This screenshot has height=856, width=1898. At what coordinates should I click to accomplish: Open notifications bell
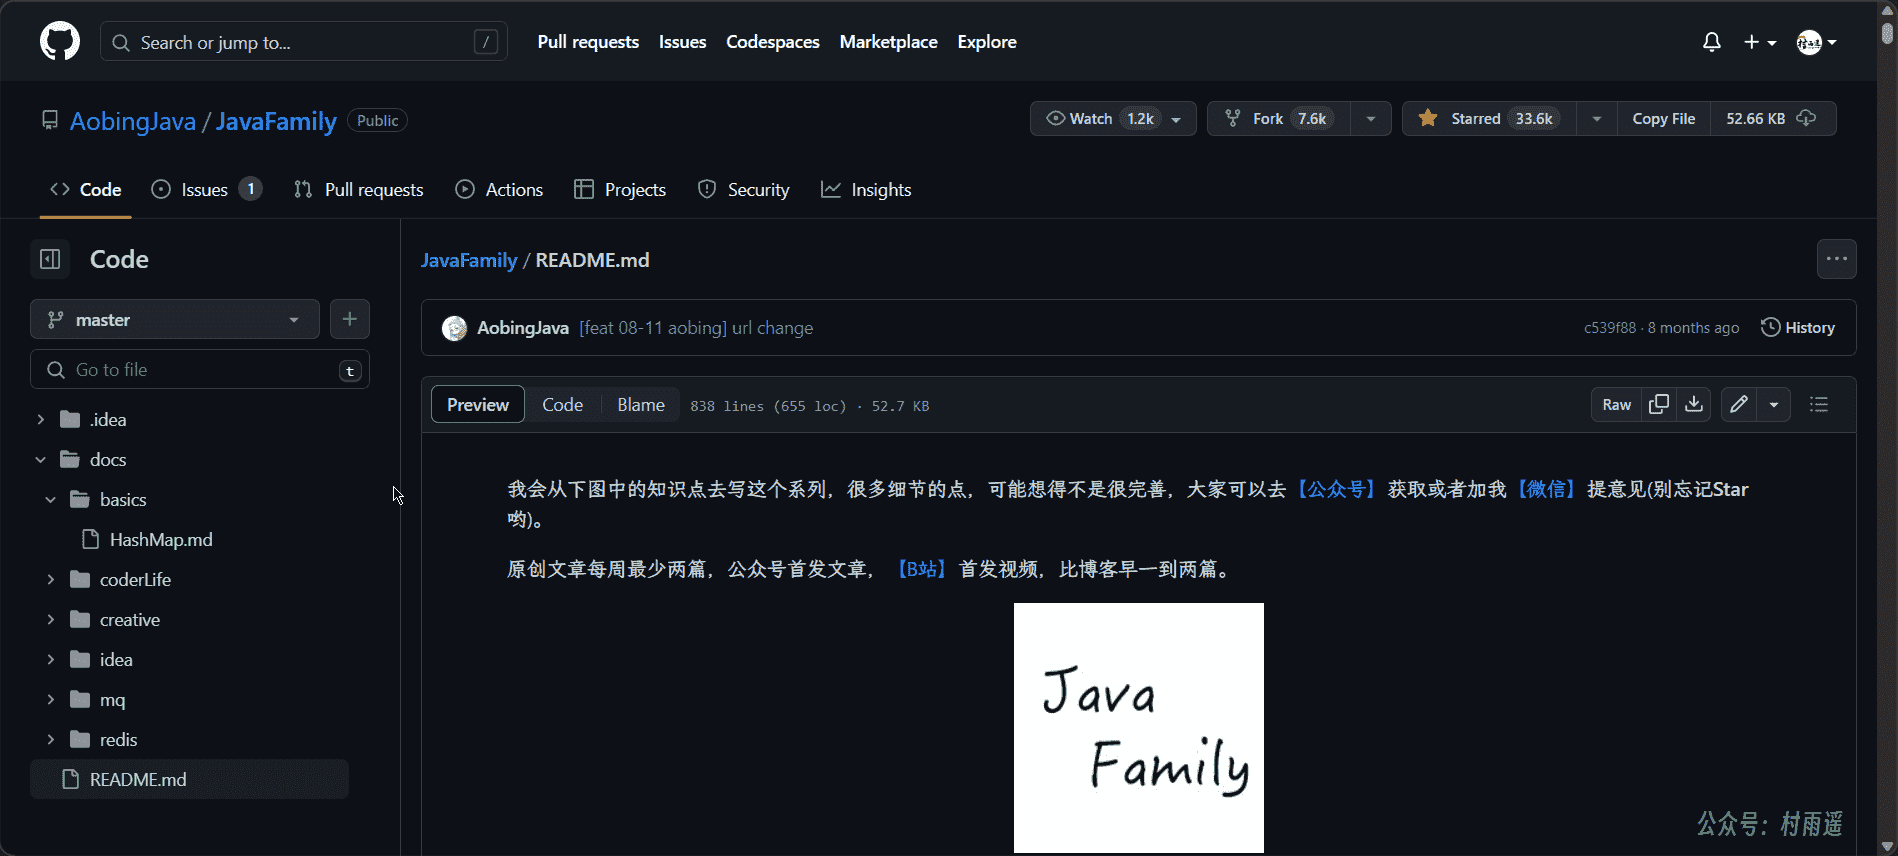1712,42
